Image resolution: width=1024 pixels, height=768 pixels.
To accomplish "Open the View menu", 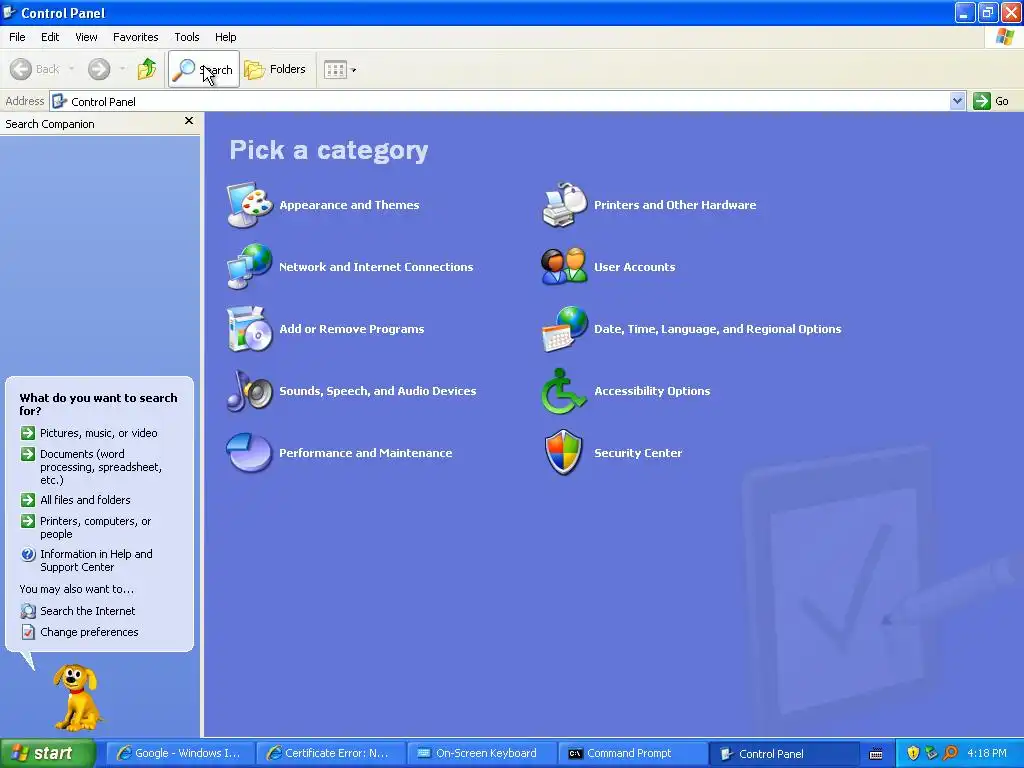I will click(86, 37).
